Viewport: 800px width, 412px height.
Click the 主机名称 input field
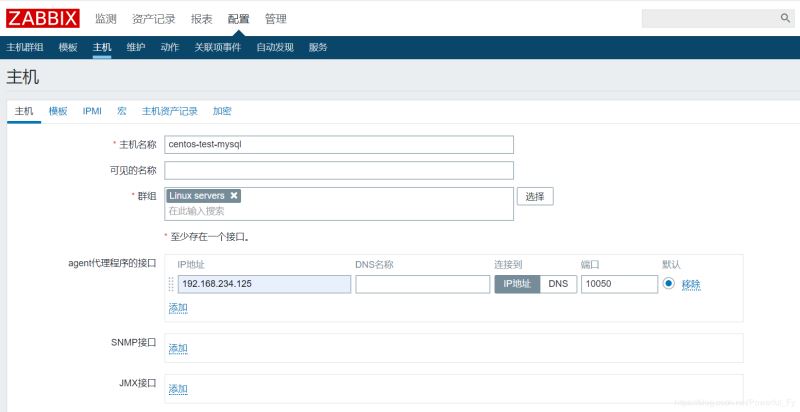click(339, 144)
